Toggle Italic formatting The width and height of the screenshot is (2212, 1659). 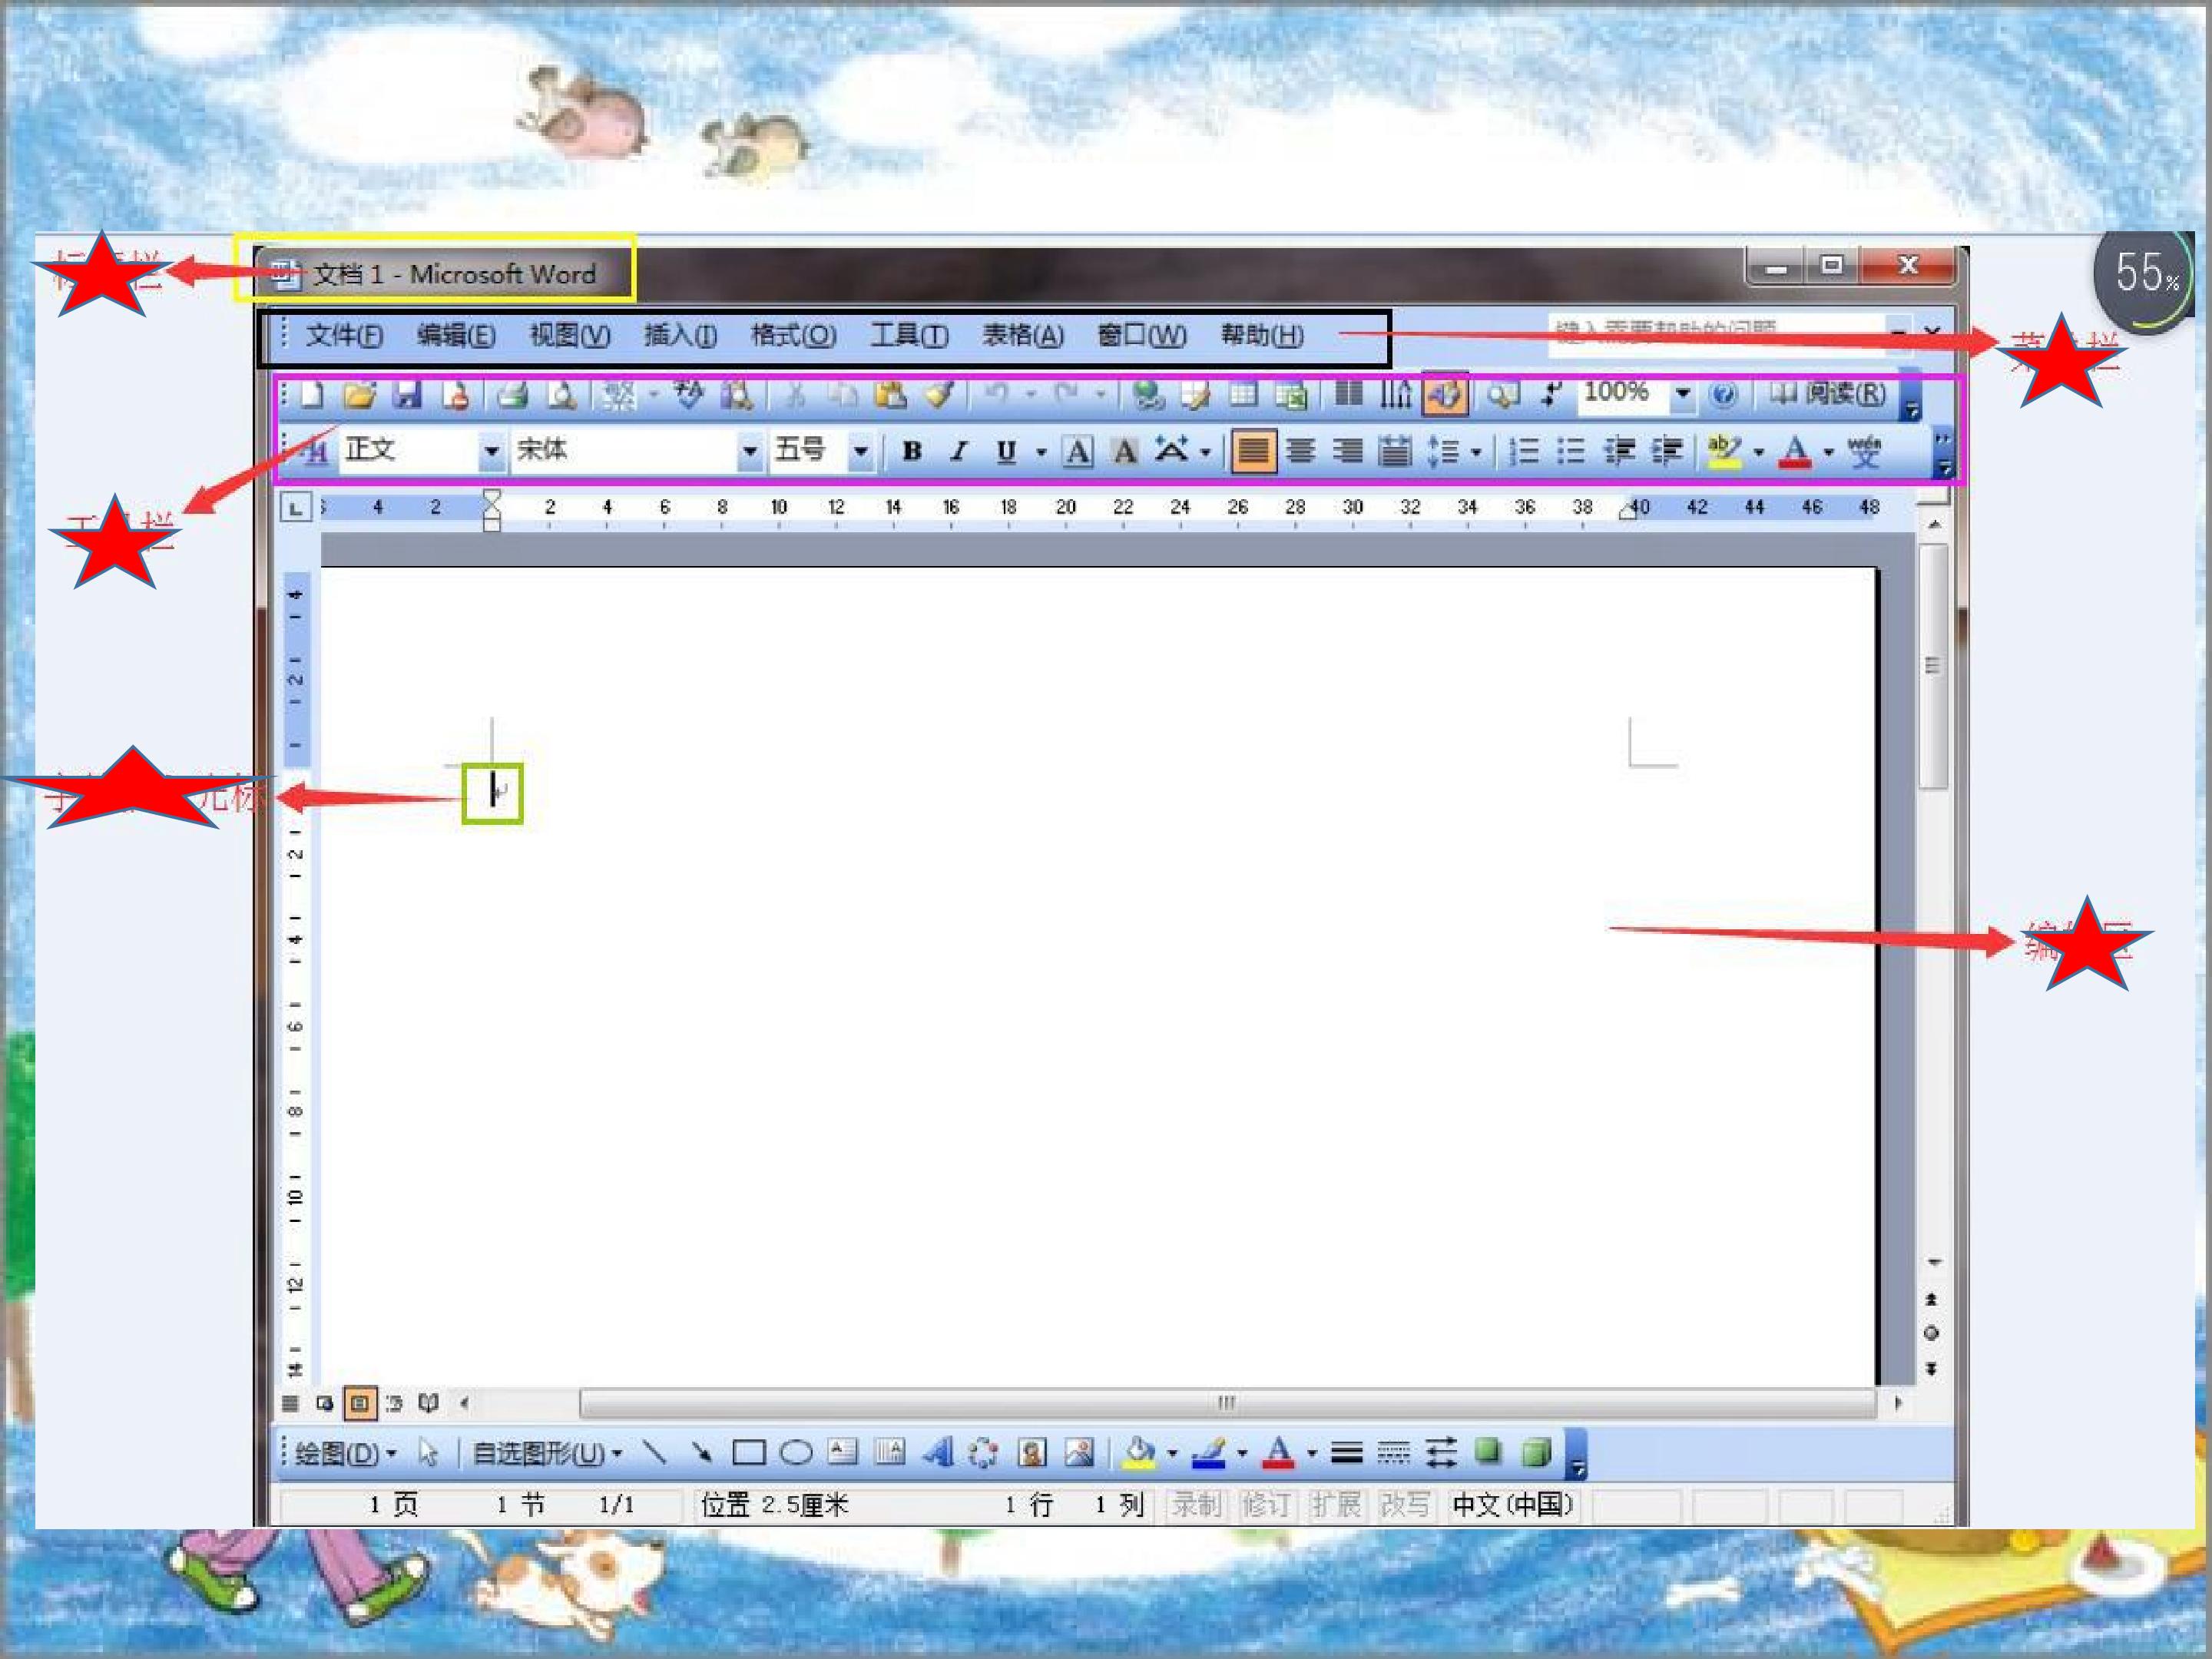(958, 452)
